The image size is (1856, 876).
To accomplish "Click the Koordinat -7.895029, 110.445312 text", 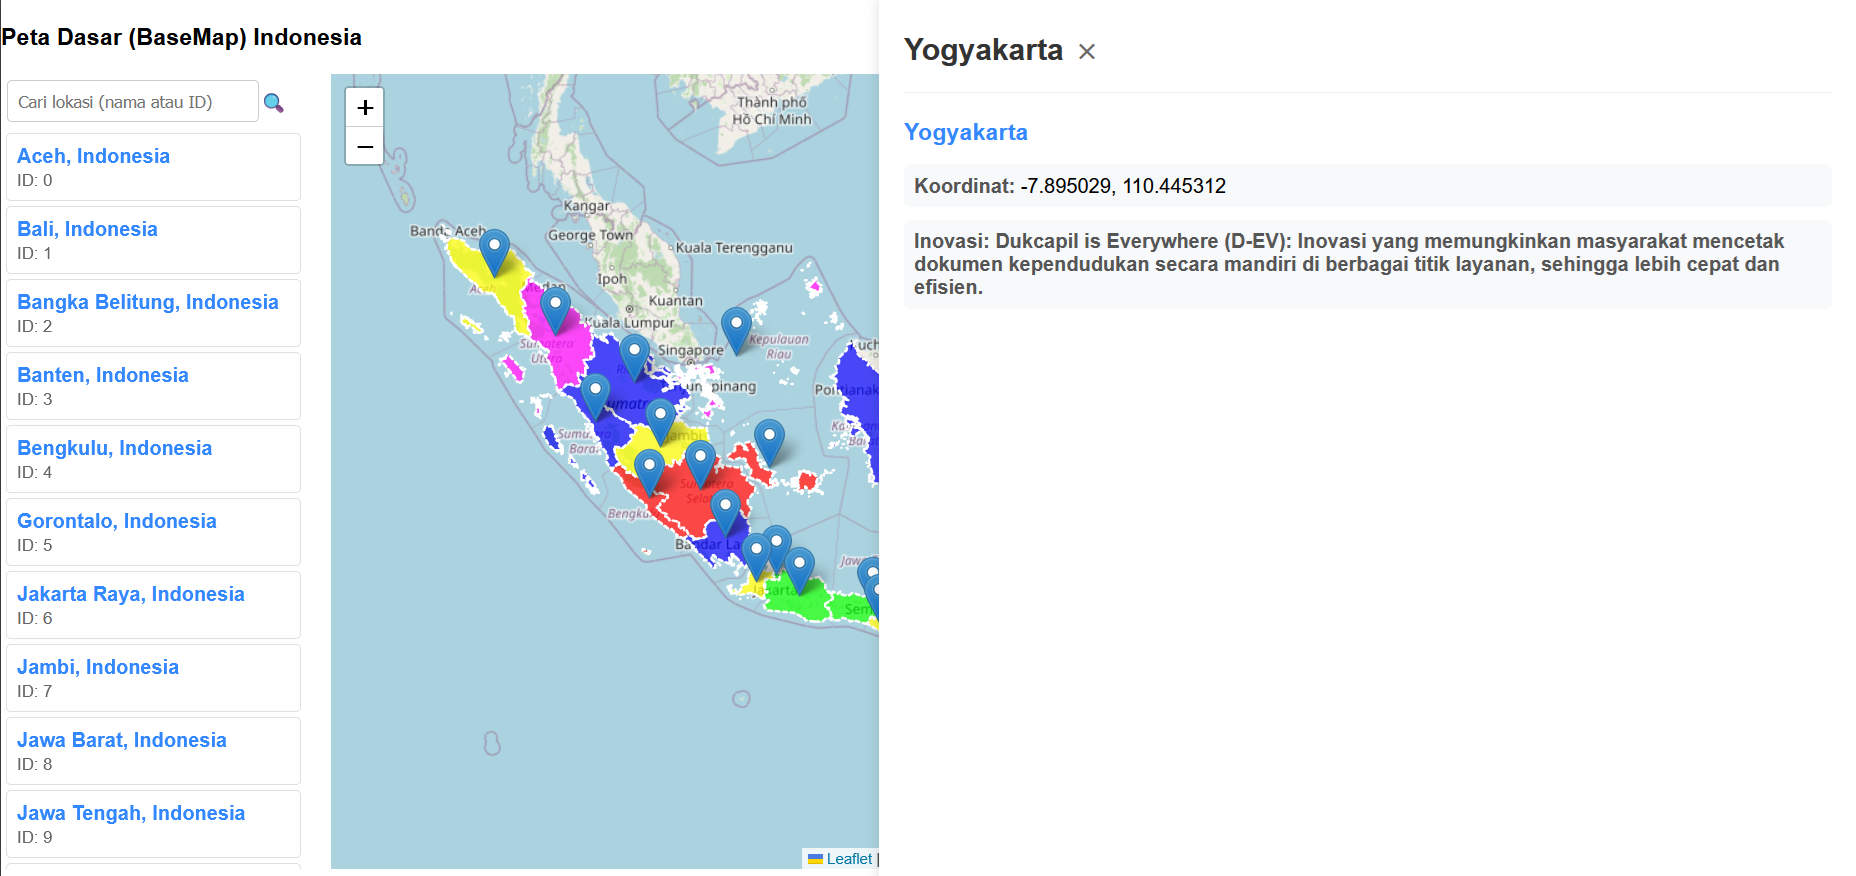I will coord(1070,186).
